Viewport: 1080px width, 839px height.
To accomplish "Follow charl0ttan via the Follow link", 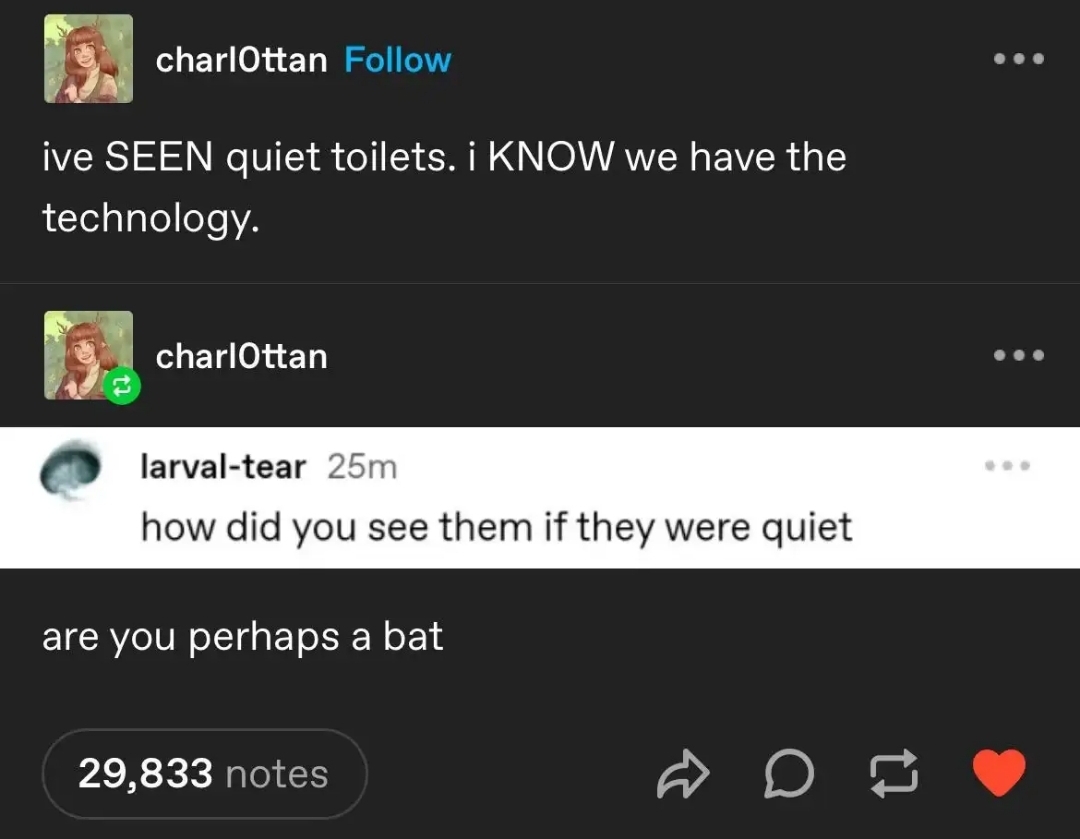I will coord(397,60).
